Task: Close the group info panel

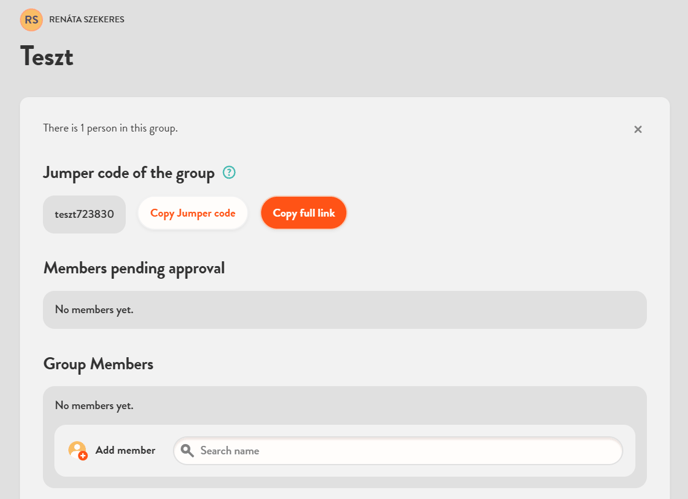Action: pos(638,130)
